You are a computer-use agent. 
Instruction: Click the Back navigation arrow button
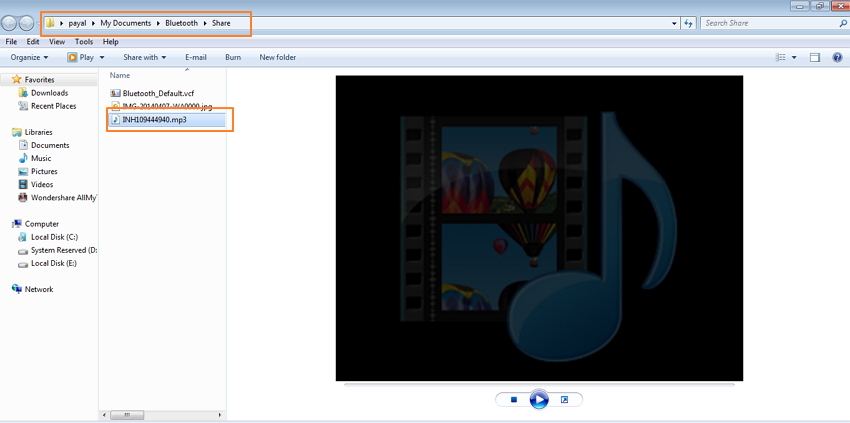[11, 23]
